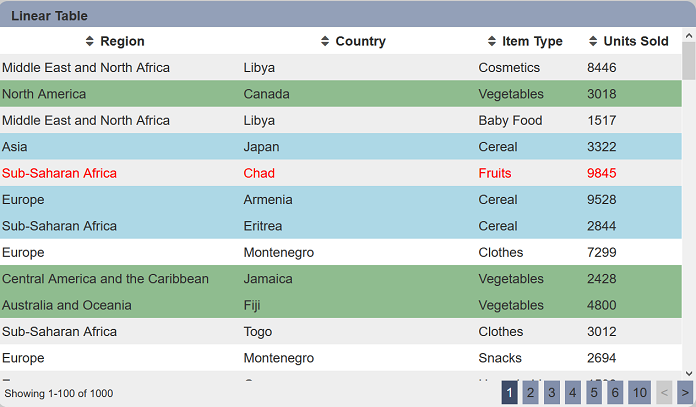This screenshot has width=696, height=407.
Task: Click scrollbar down arrow
Action: click(689, 373)
